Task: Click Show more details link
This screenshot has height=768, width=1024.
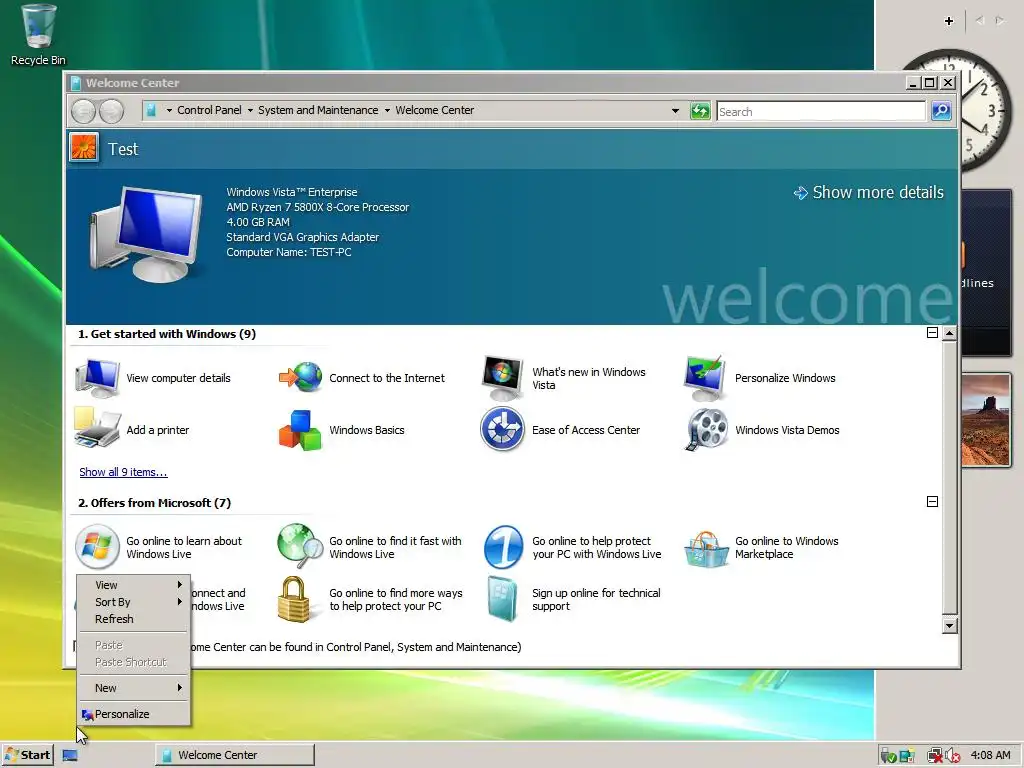Action: [x=869, y=192]
